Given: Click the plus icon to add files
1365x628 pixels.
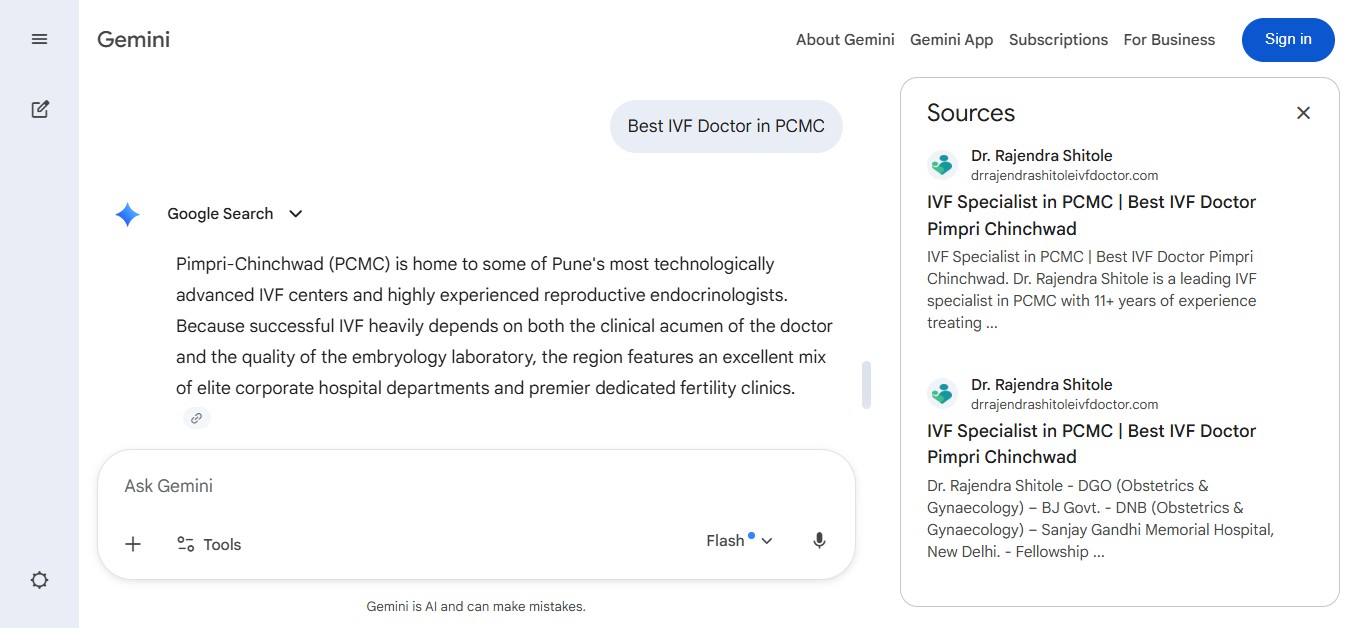Looking at the screenshot, I should 133,544.
